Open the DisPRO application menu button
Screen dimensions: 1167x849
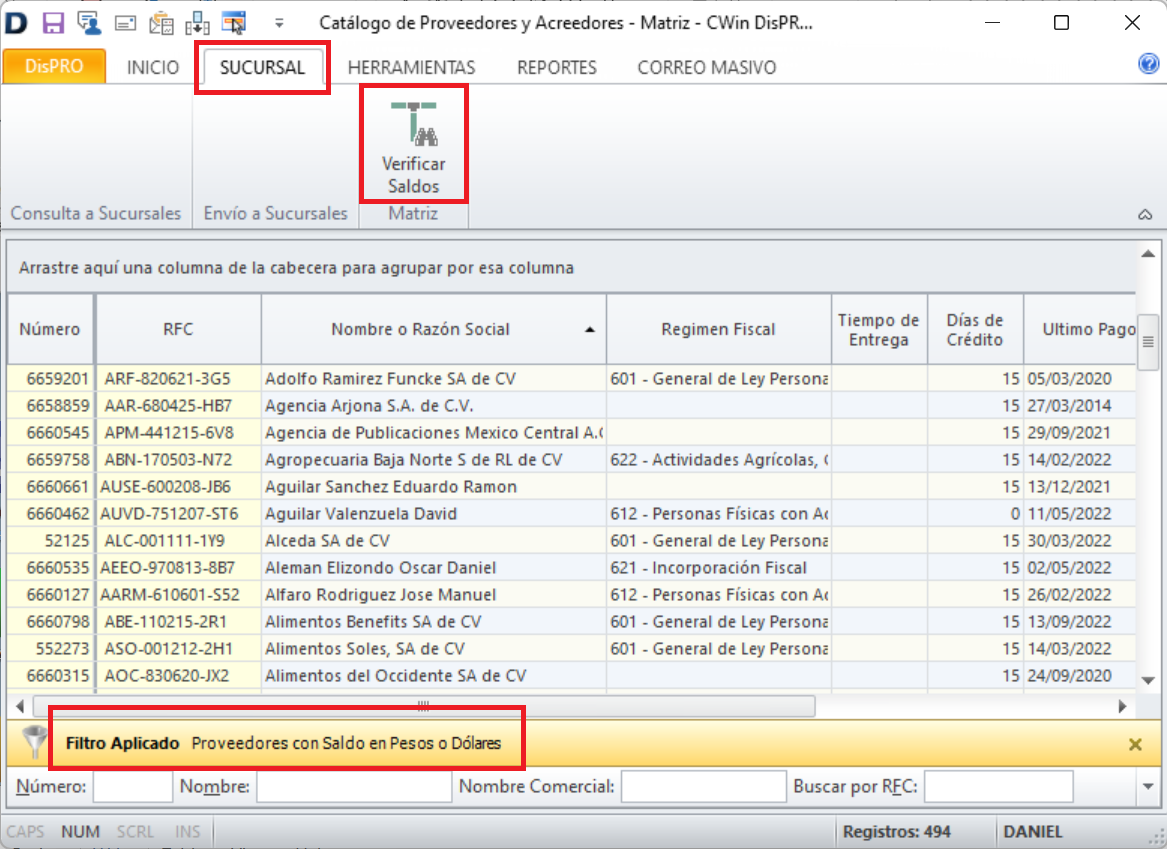pos(55,67)
